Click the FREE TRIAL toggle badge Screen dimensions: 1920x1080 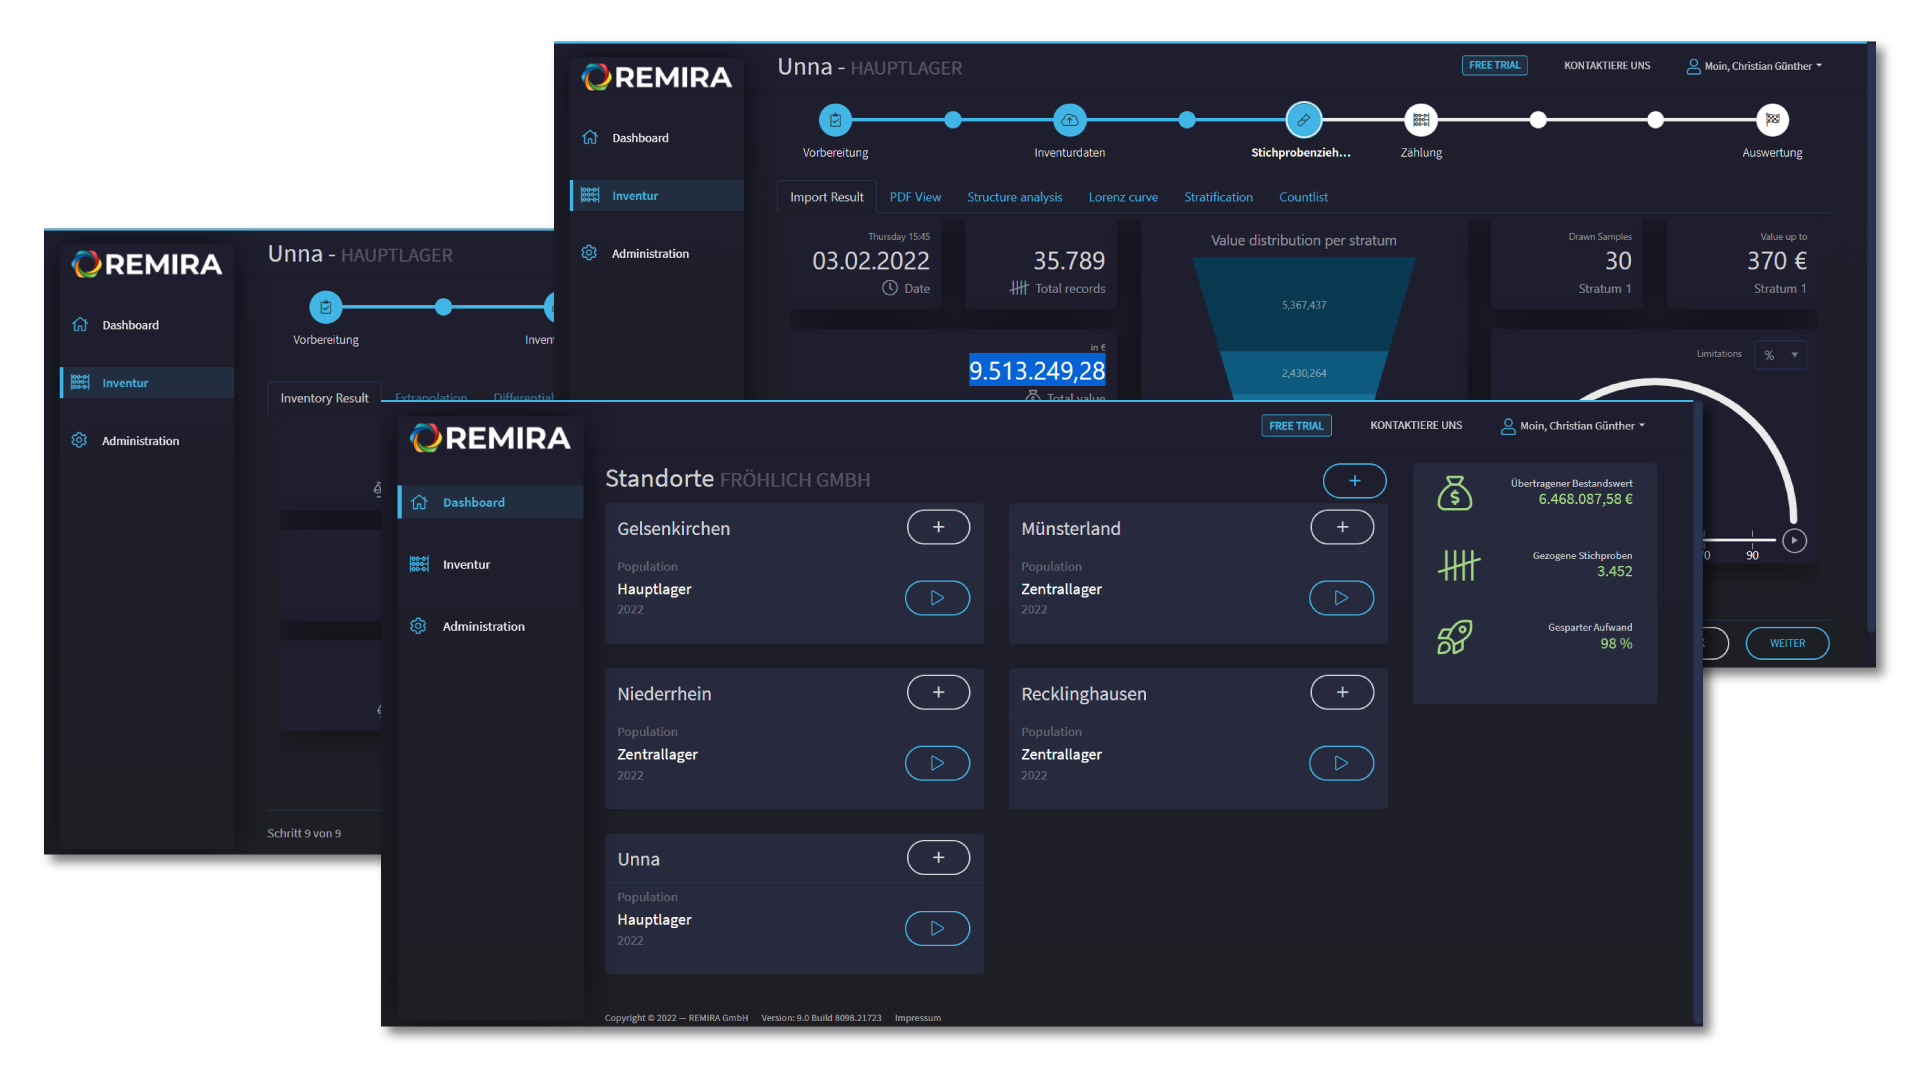[1294, 425]
